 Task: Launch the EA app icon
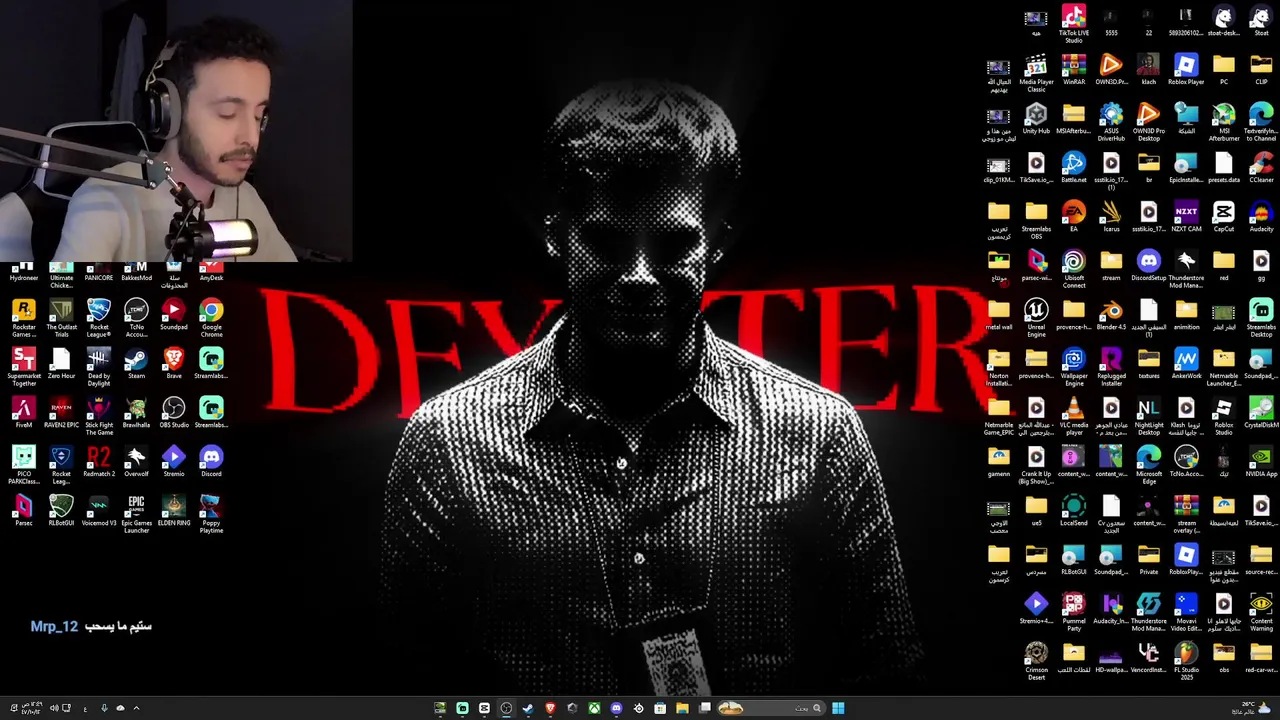coord(1073,216)
